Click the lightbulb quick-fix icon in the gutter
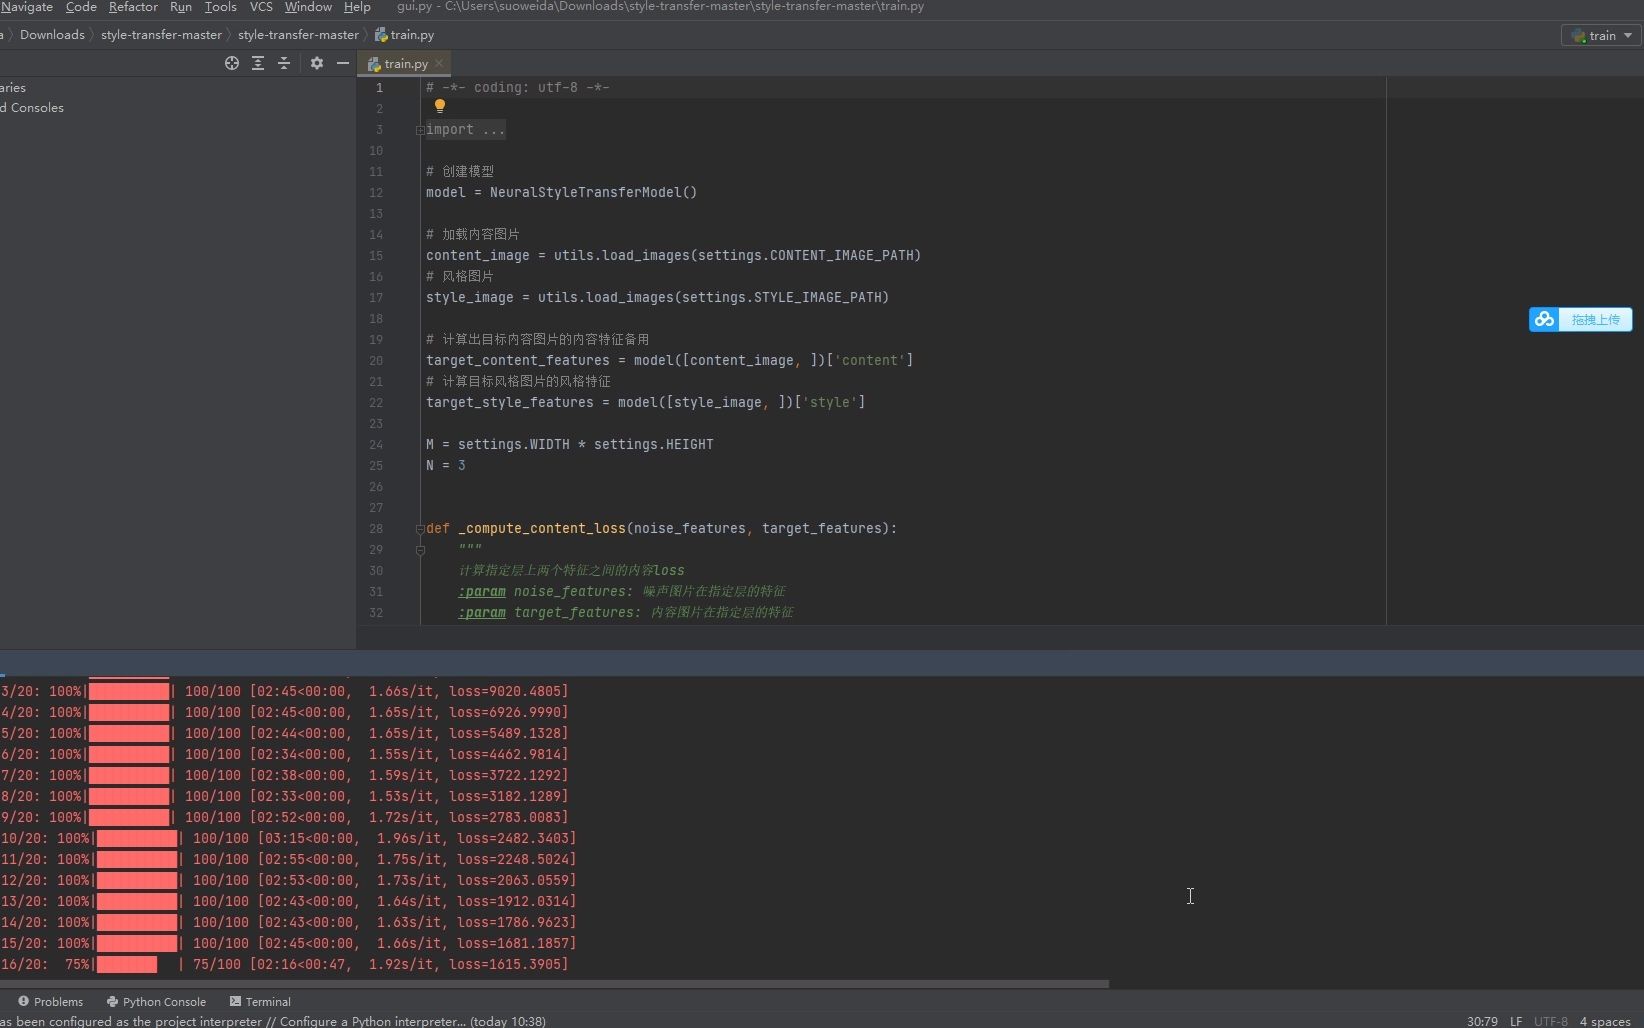The height and width of the screenshot is (1028, 1644). tap(440, 106)
